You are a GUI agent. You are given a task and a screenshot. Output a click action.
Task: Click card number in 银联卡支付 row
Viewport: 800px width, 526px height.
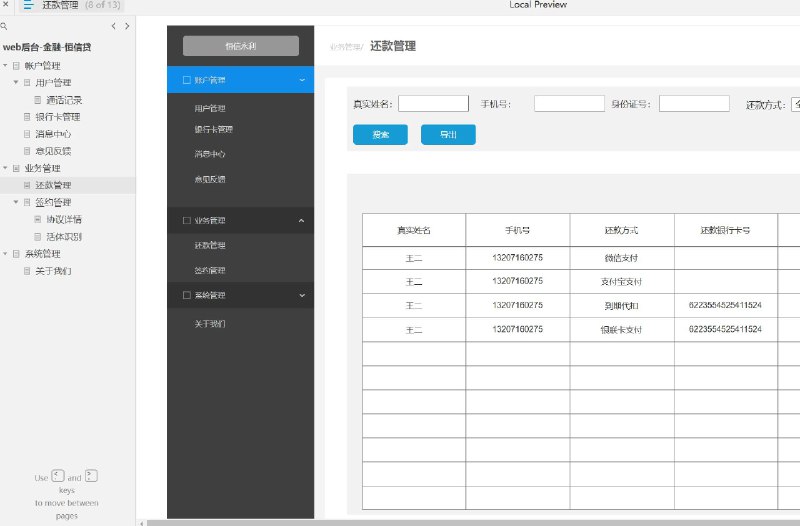[x=725, y=329]
